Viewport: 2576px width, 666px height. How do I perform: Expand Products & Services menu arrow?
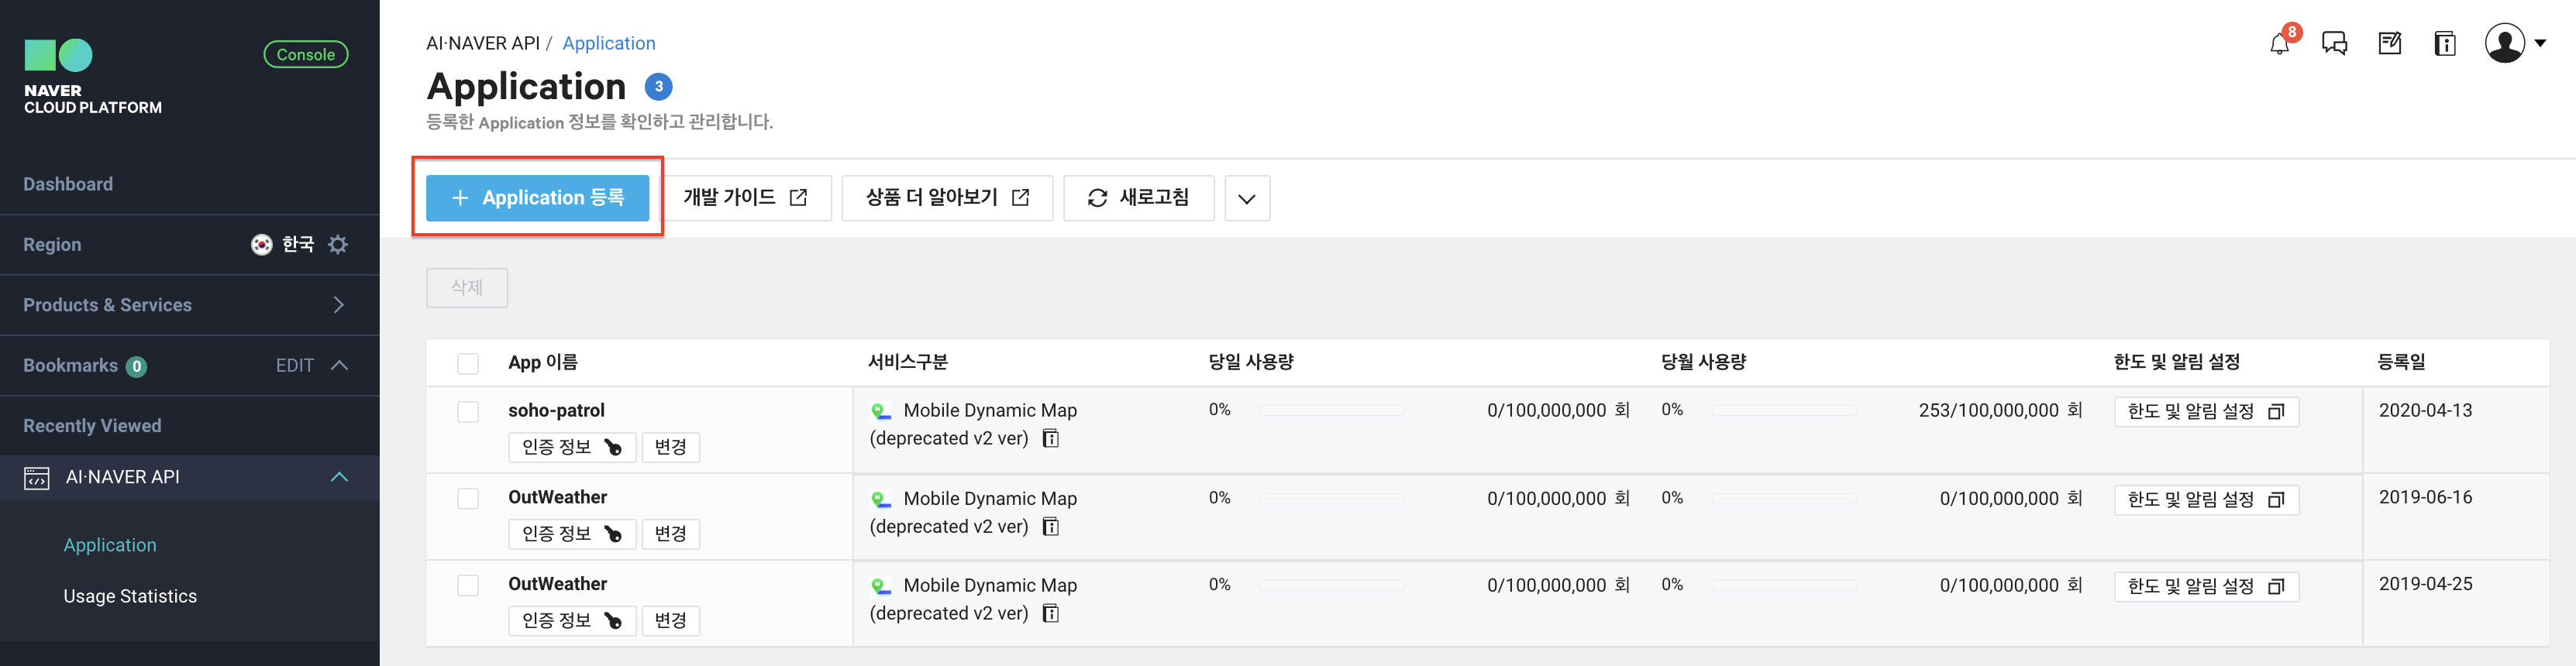[x=338, y=305]
